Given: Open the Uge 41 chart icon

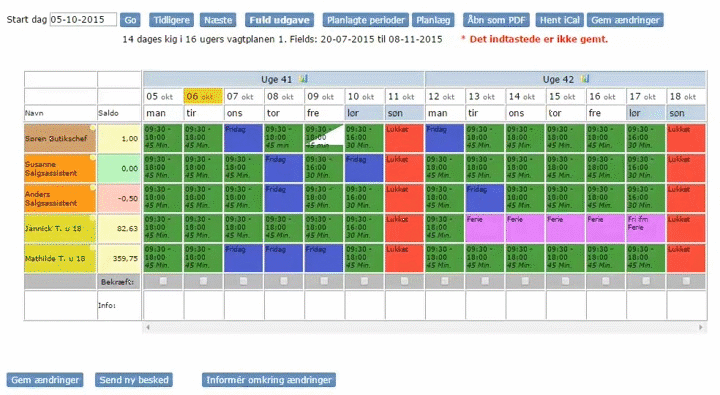Looking at the screenshot, I should [x=303, y=79].
